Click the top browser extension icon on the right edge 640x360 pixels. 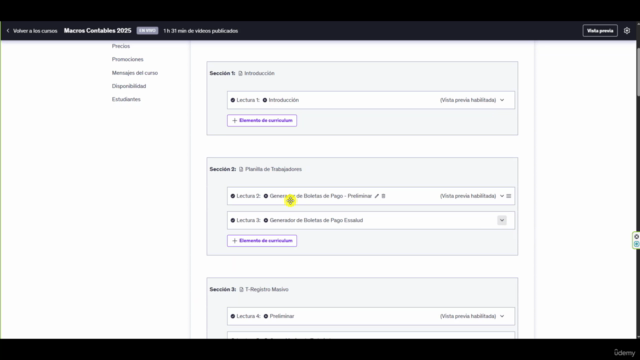point(636,237)
